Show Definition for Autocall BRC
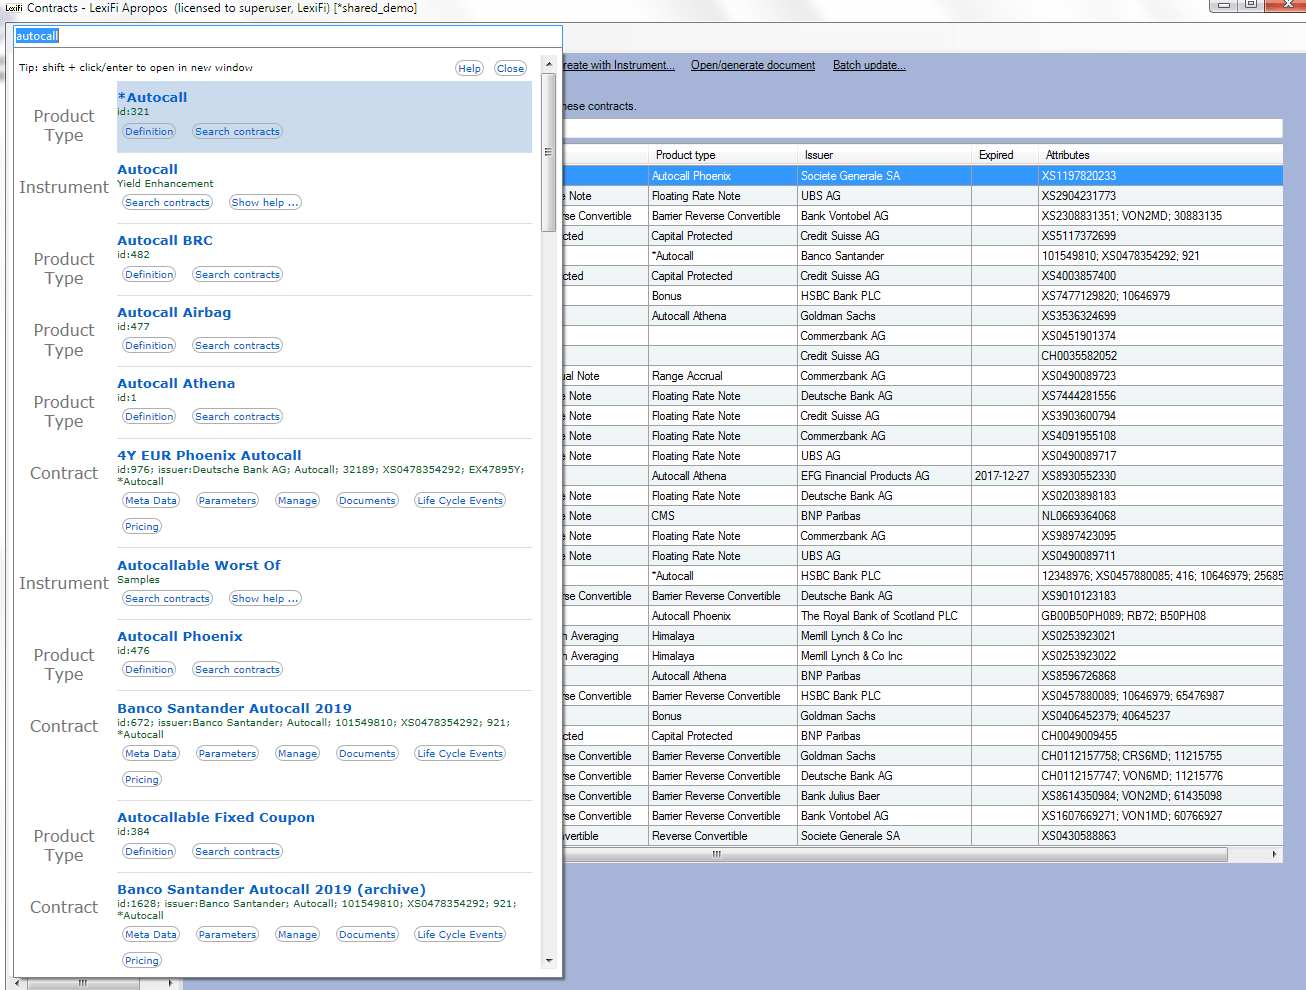This screenshot has height=990, width=1306. (149, 275)
